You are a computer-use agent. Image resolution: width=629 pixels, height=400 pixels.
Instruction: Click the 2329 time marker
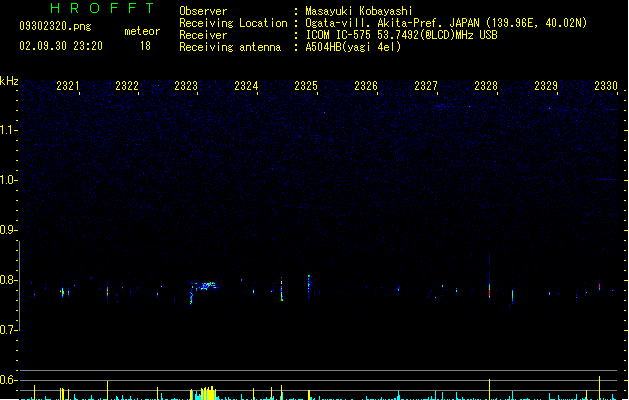point(546,86)
